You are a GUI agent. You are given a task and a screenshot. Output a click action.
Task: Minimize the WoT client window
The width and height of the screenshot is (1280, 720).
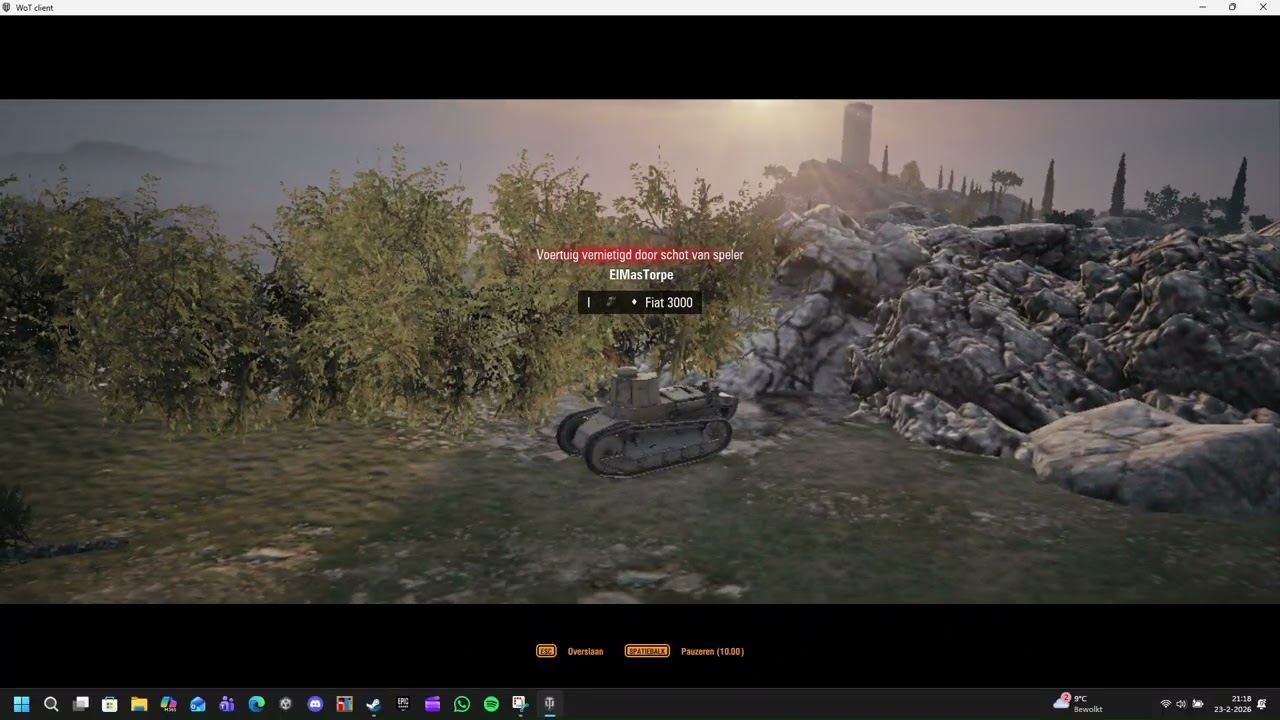click(x=1203, y=7)
